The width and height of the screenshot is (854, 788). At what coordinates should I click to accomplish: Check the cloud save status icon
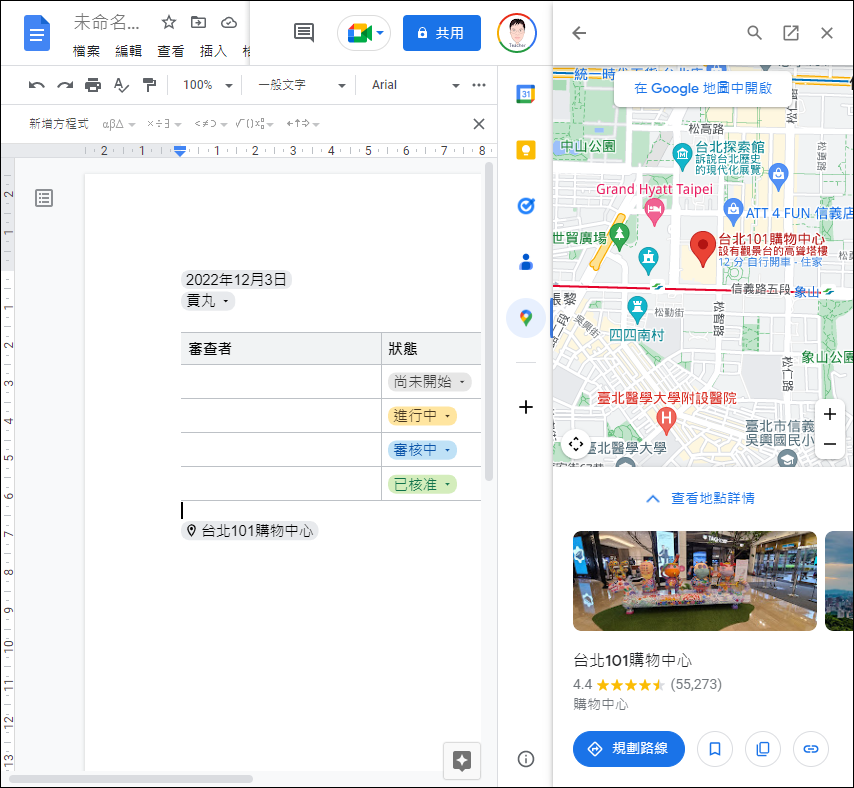click(229, 22)
